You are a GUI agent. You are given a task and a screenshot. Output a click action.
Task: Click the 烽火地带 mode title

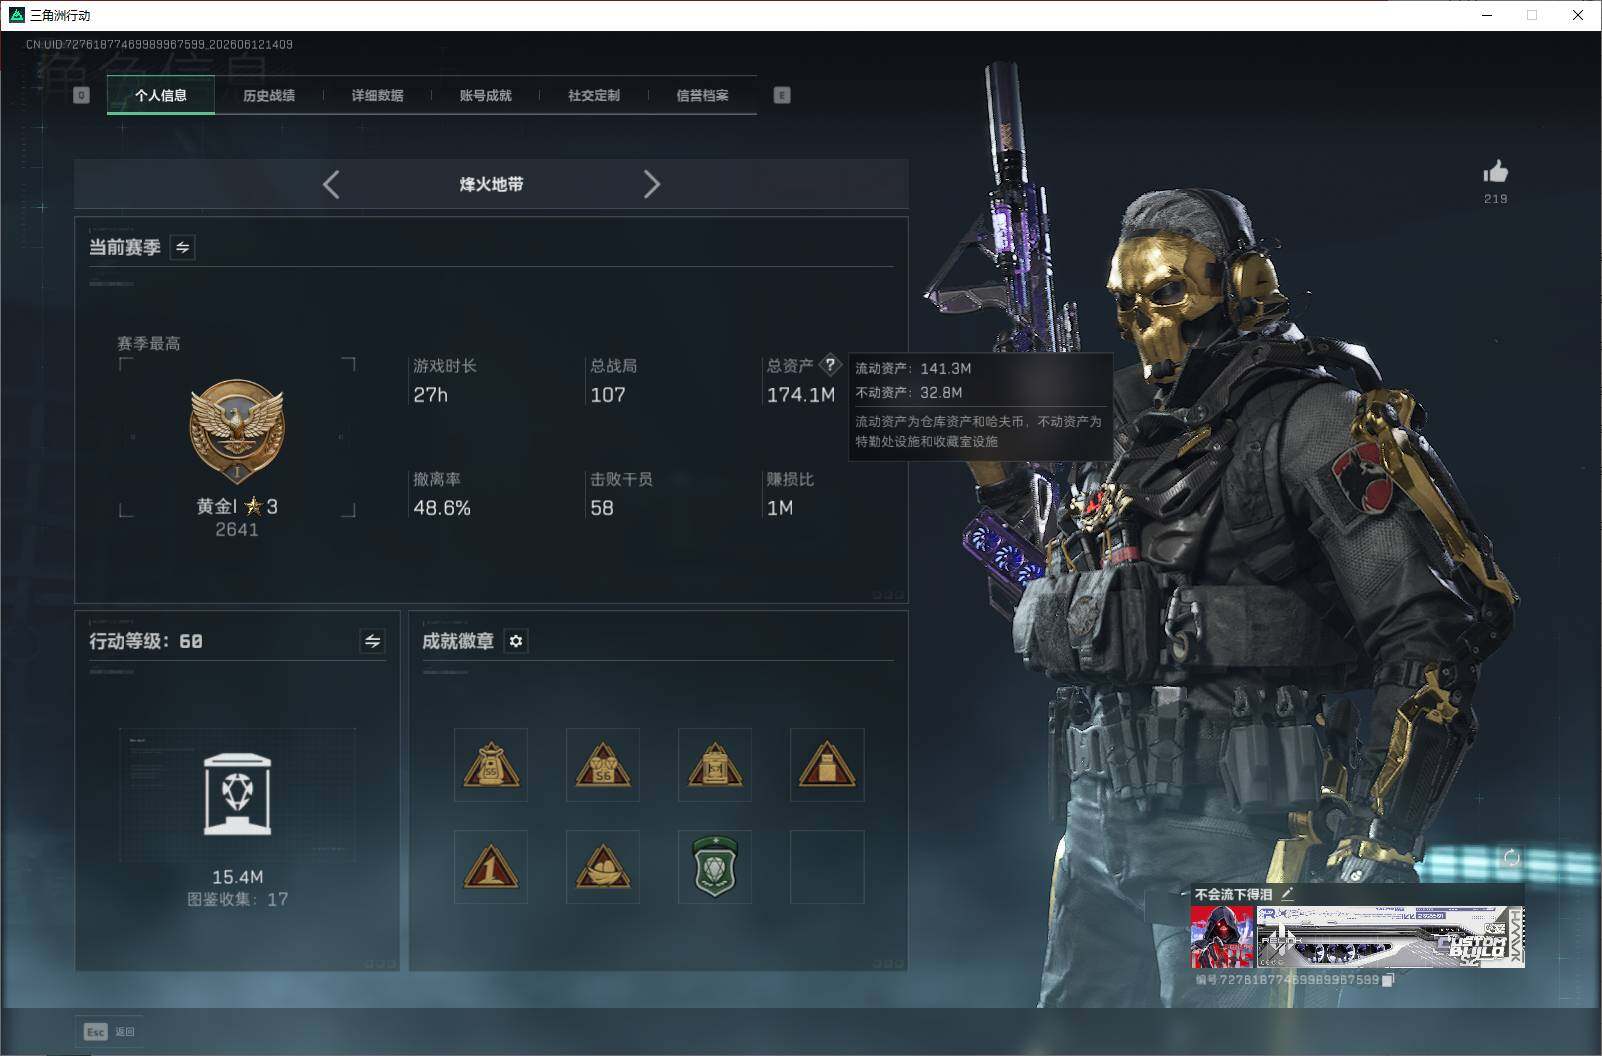click(x=491, y=184)
